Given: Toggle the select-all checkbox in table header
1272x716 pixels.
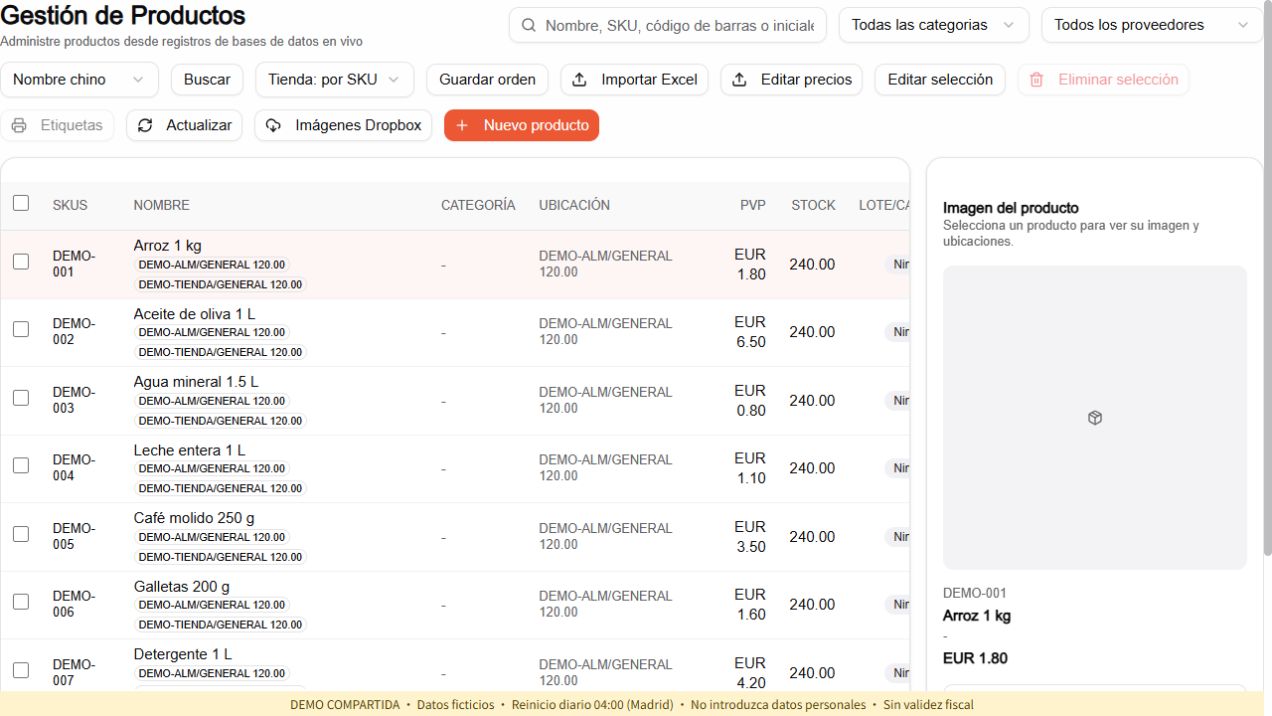Looking at the screenshot, I should [x=21, y=203].
